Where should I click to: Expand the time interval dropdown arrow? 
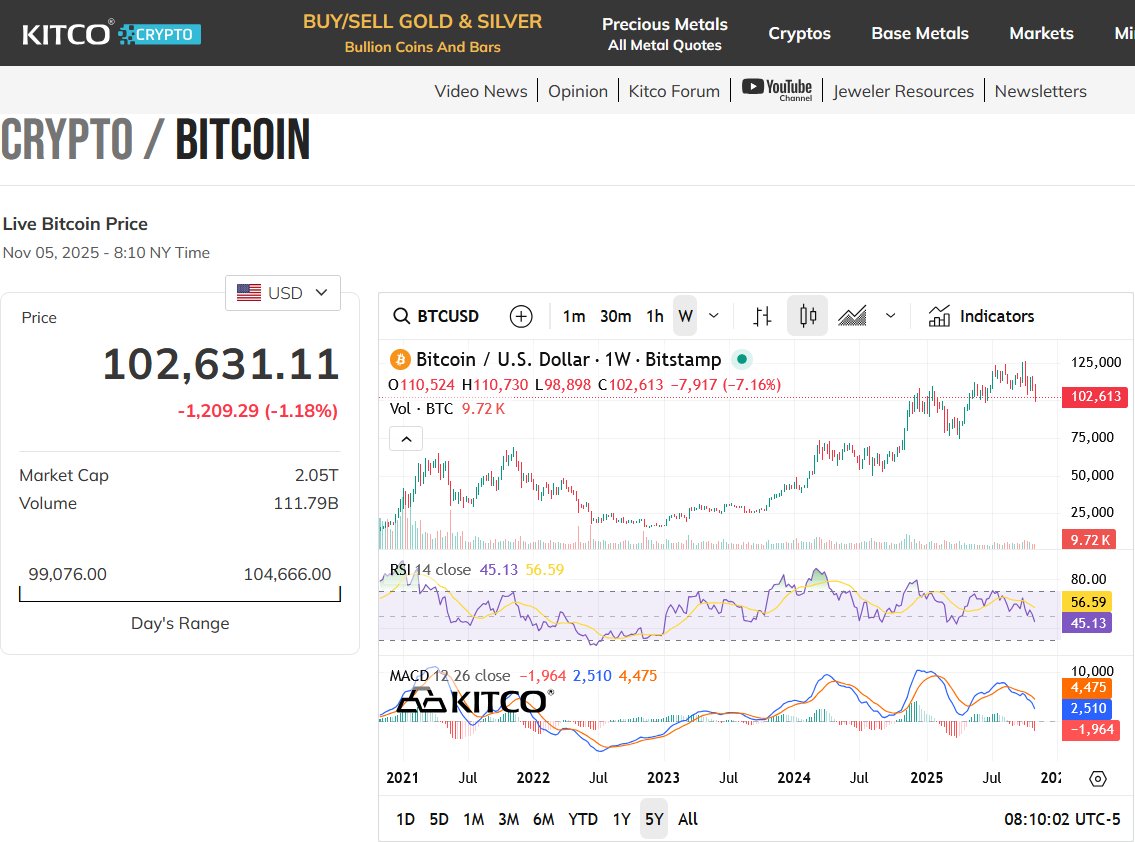pyautogui.click(x=714, y=316)
